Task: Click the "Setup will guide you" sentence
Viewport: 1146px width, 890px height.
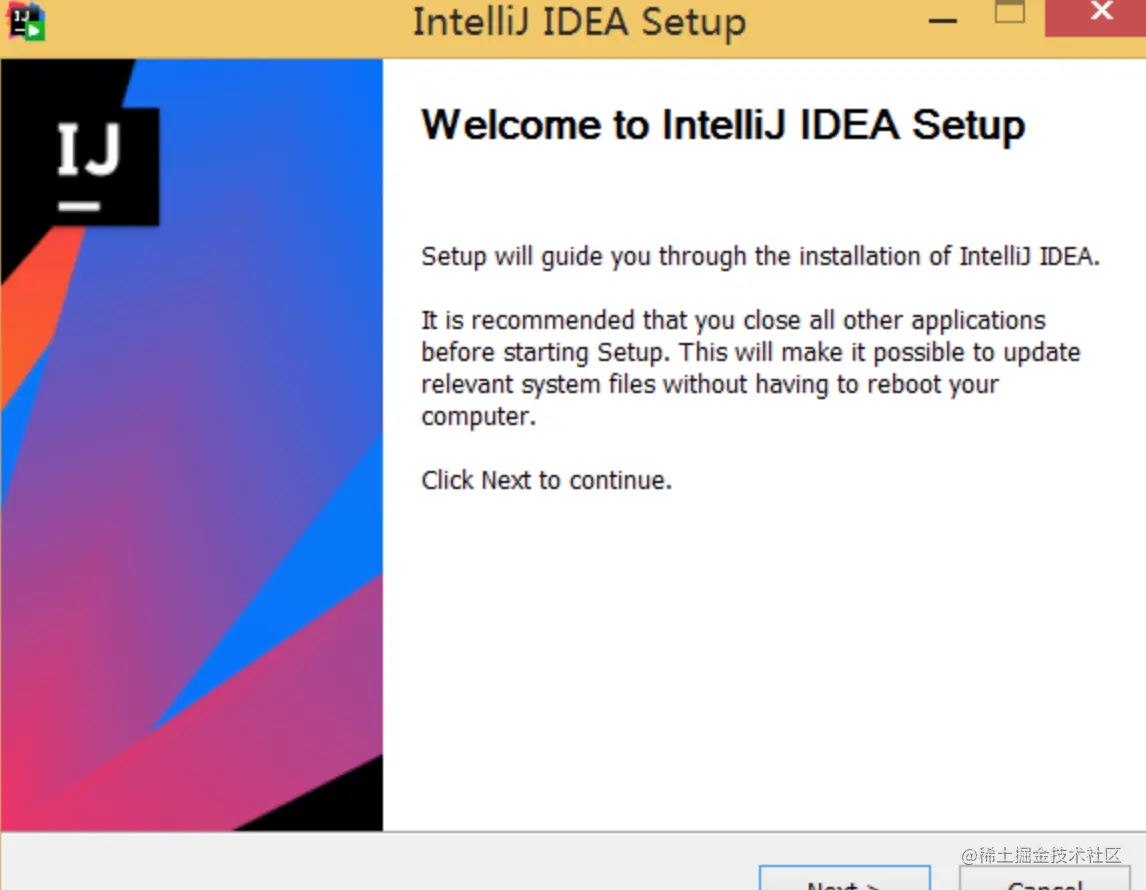Action: click(760, 256)
